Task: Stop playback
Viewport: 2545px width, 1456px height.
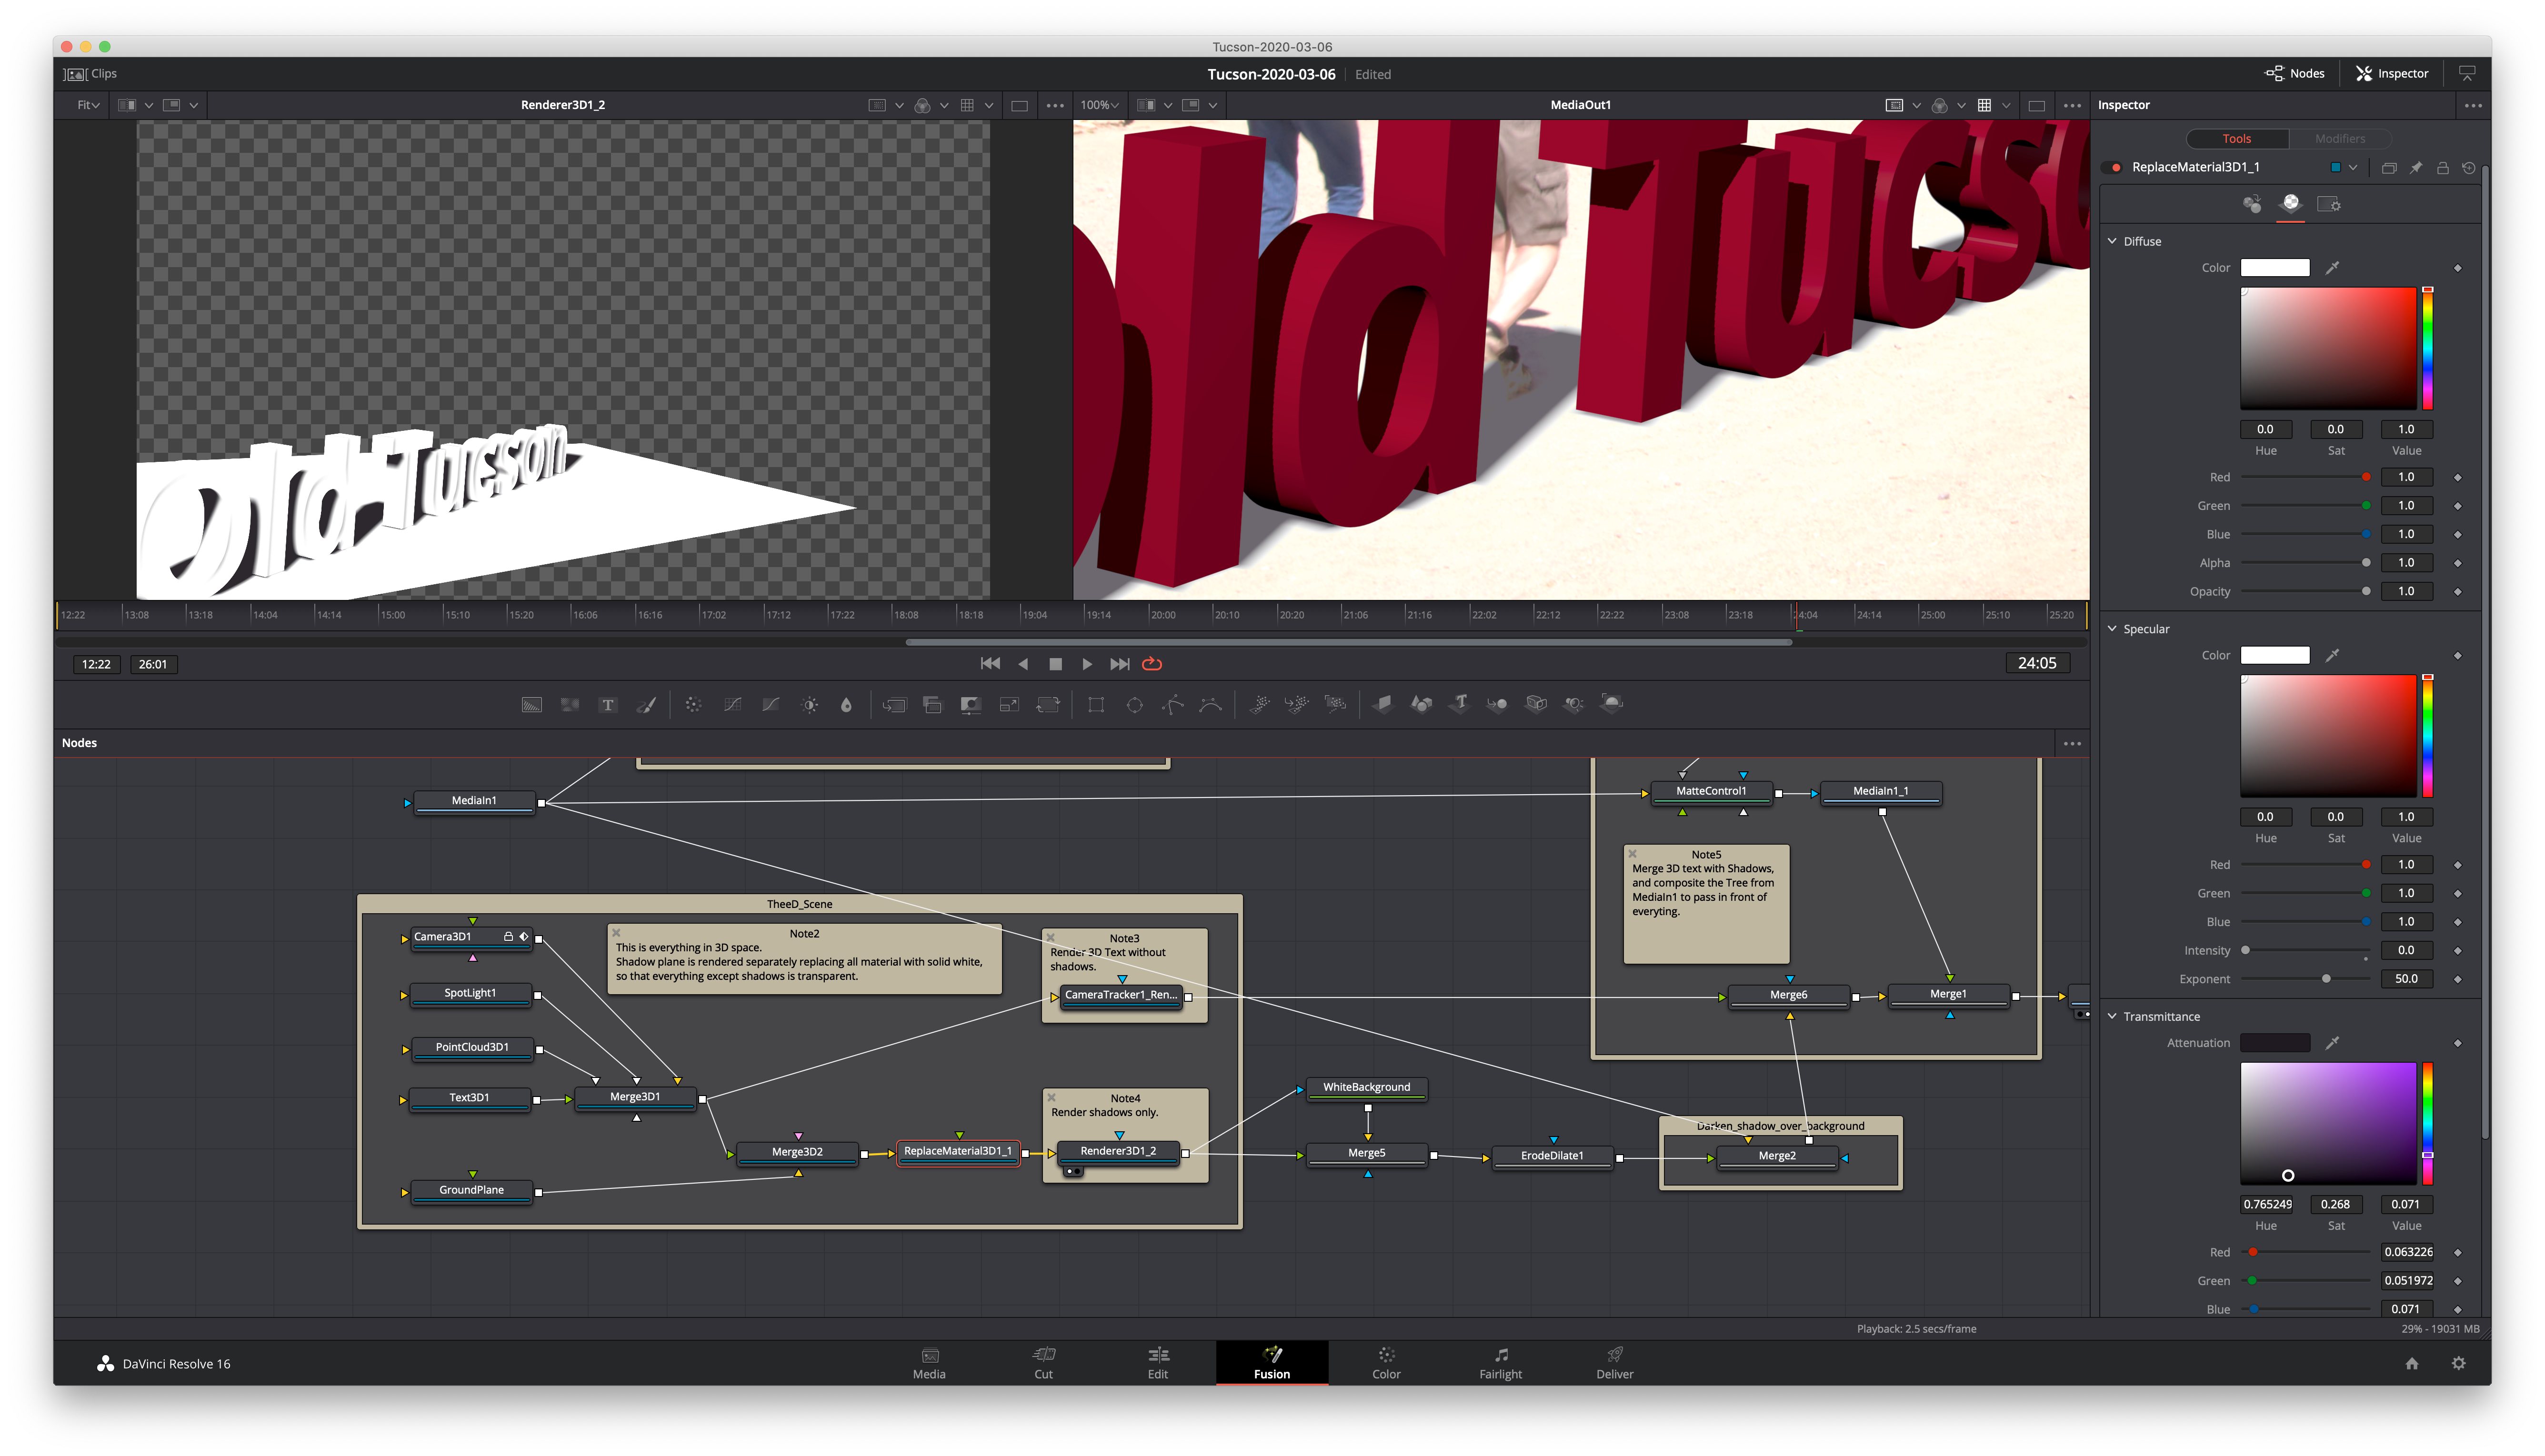Action: [x=1055, y=664]
